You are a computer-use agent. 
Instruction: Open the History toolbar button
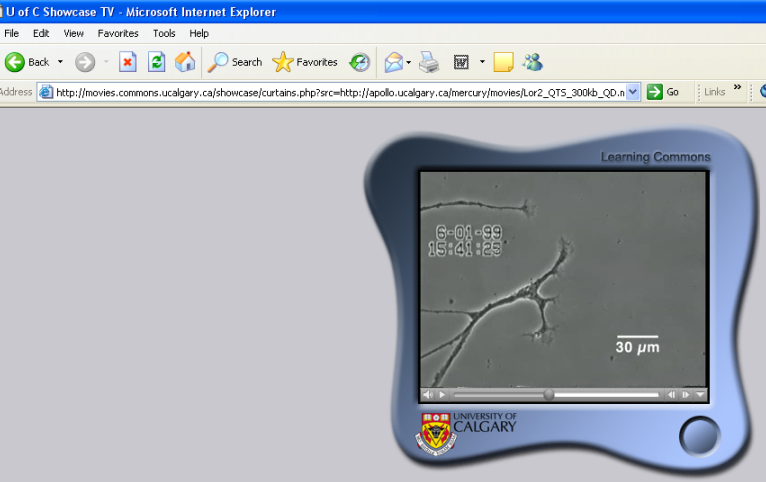(x=359, y=62)
